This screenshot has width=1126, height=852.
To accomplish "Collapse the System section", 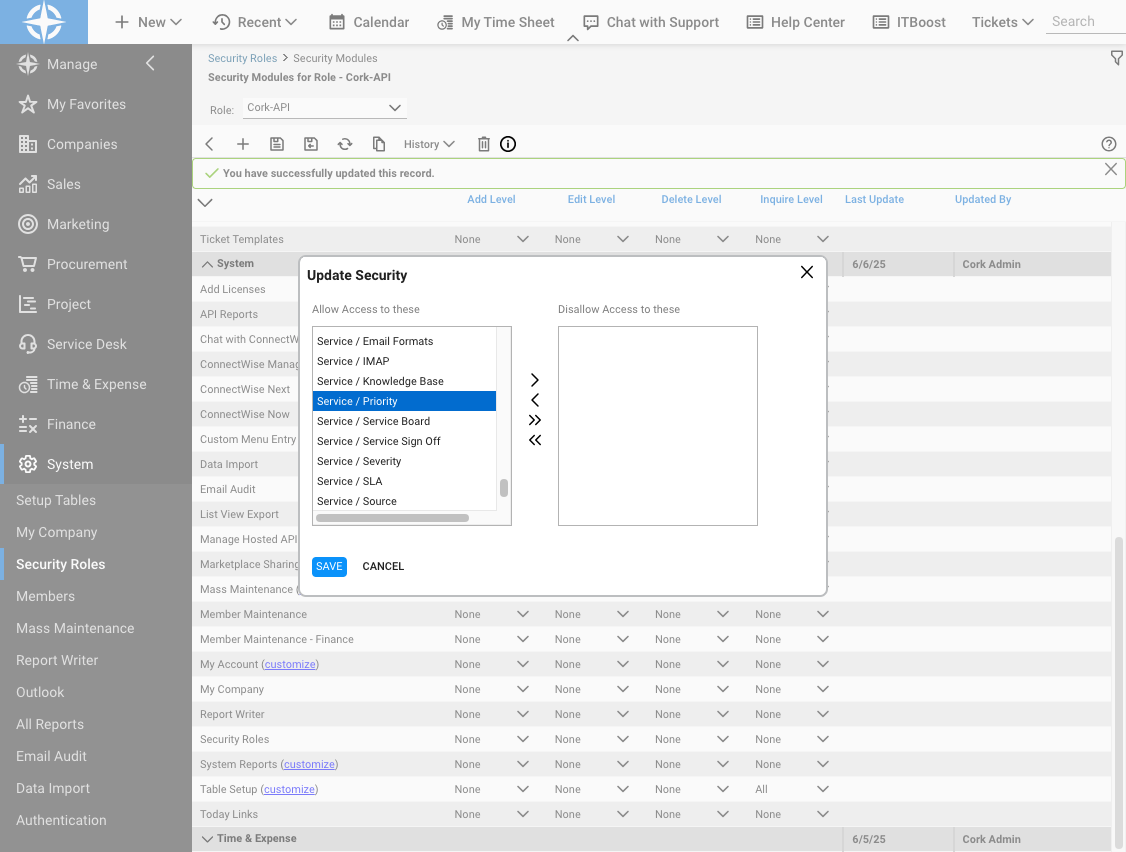I will tap(207, 264).
